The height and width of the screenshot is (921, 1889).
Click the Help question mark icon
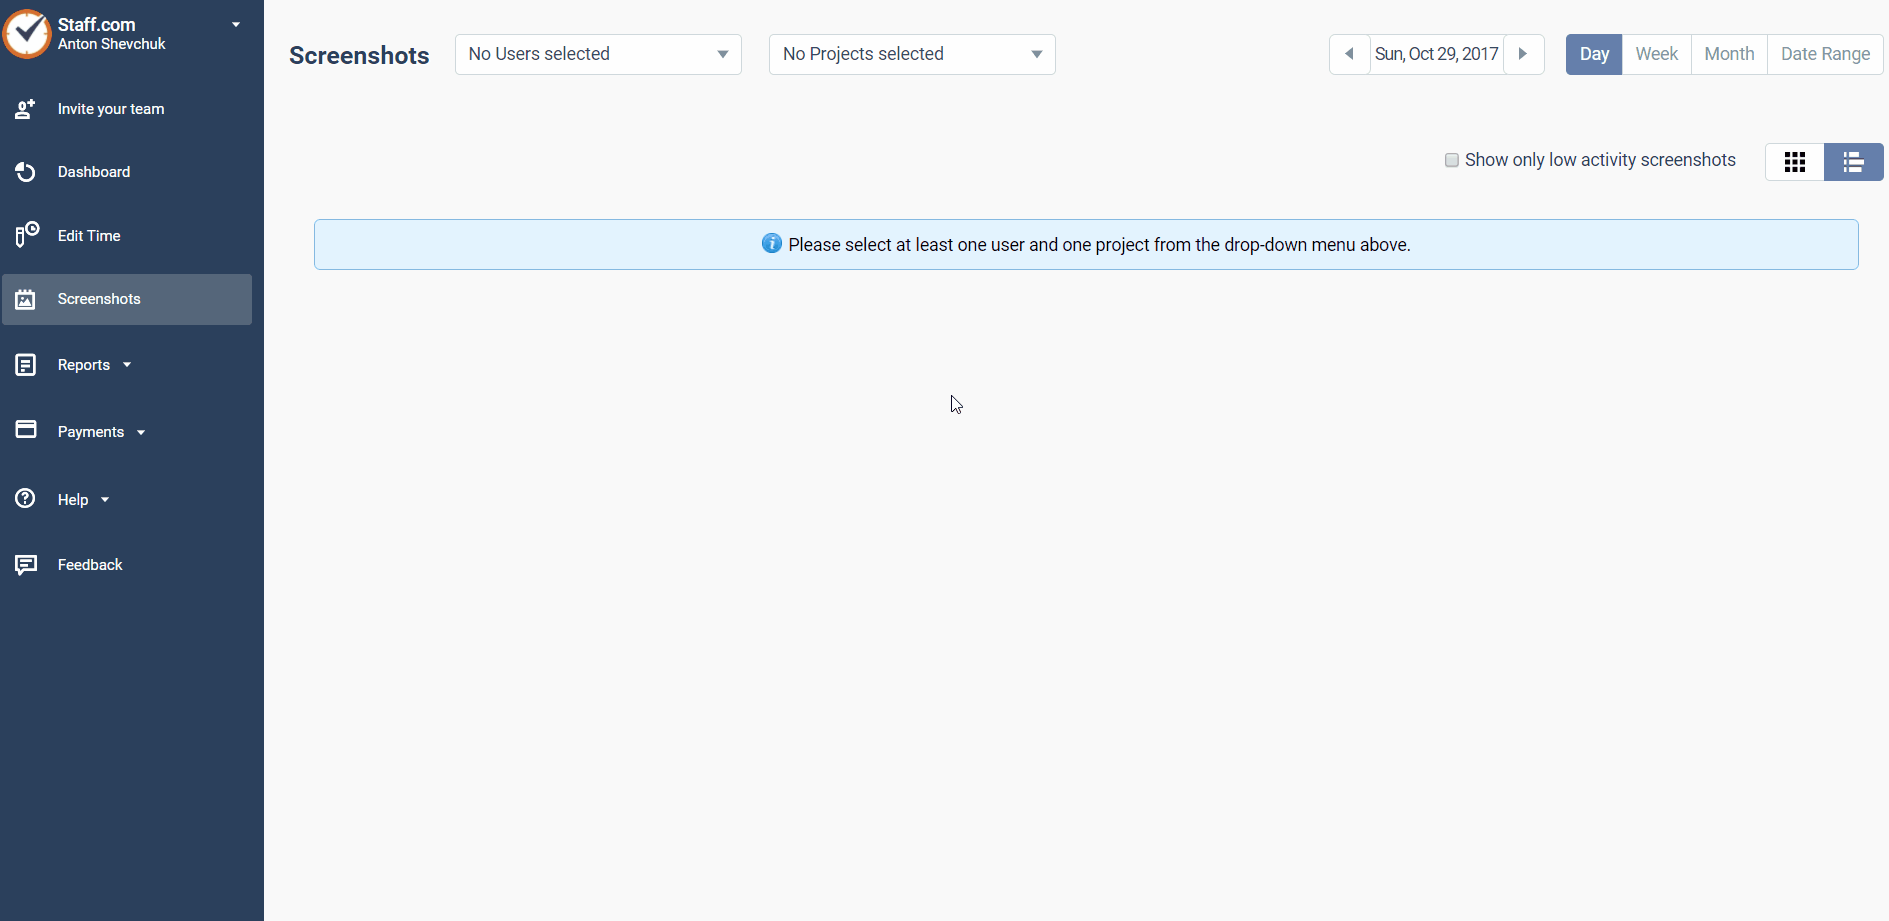25,499
